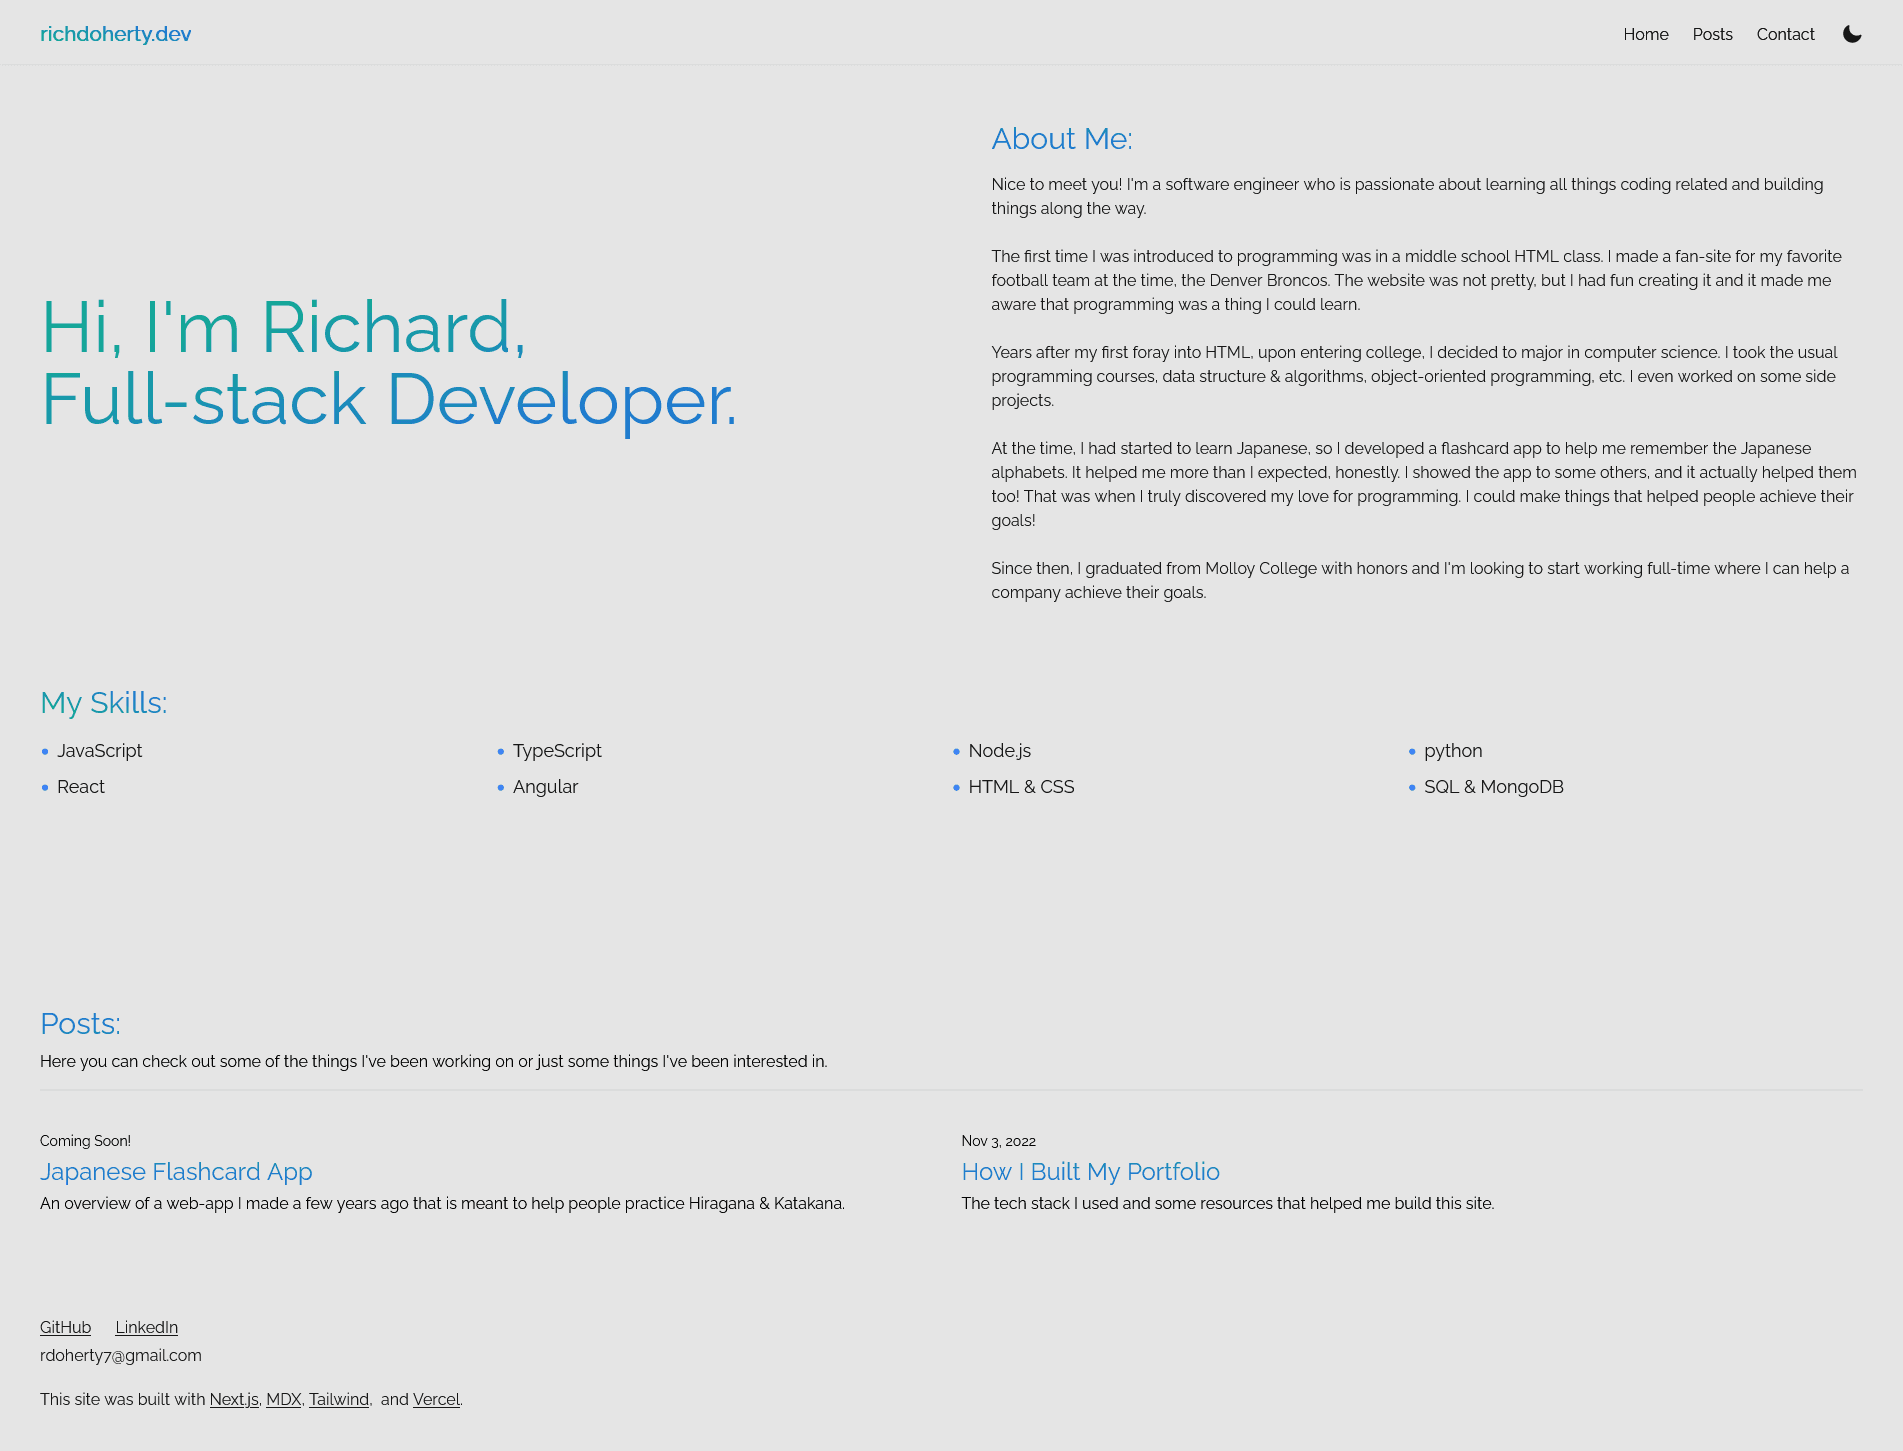1903x1451 pixels.
Task: Go to the Posts navigation link
Action: click(1712, 34)
